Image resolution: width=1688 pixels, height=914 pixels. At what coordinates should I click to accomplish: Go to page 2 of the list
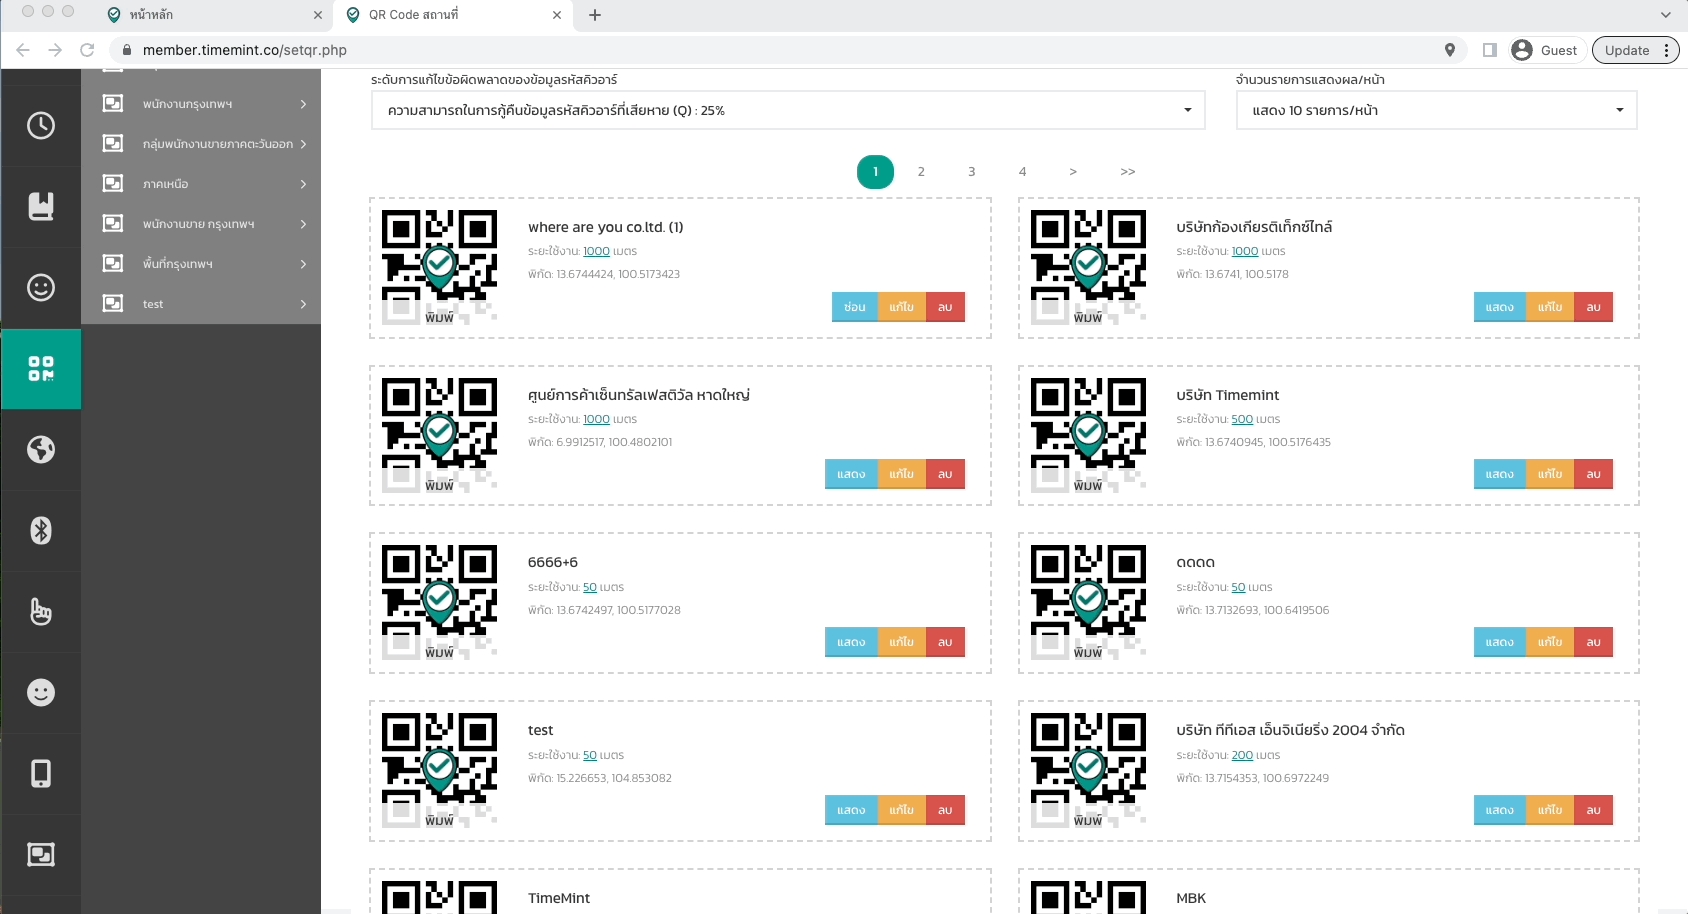921,172
